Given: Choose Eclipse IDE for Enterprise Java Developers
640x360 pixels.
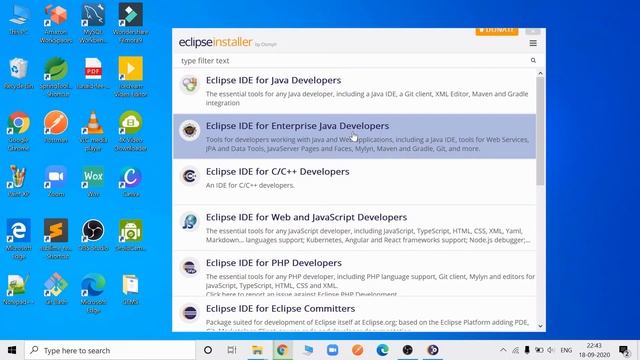Looking at the screenshot, I should point(354,136).
